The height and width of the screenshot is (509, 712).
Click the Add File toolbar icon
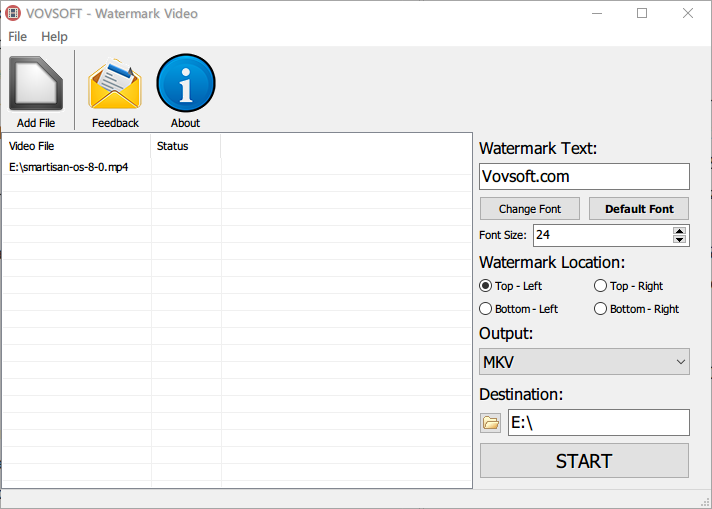[x=36, y=84]
